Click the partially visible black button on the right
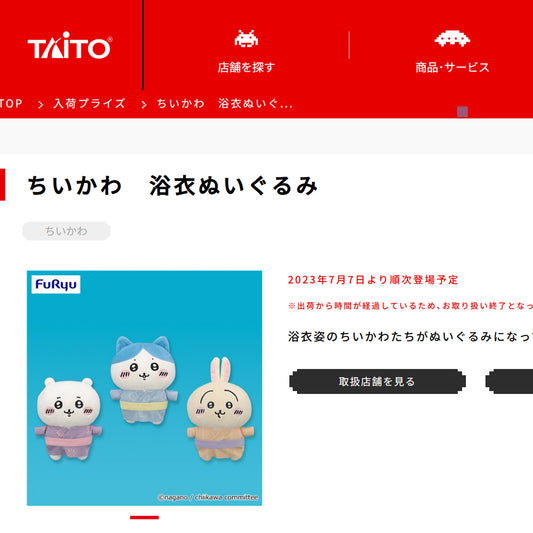 509,381
